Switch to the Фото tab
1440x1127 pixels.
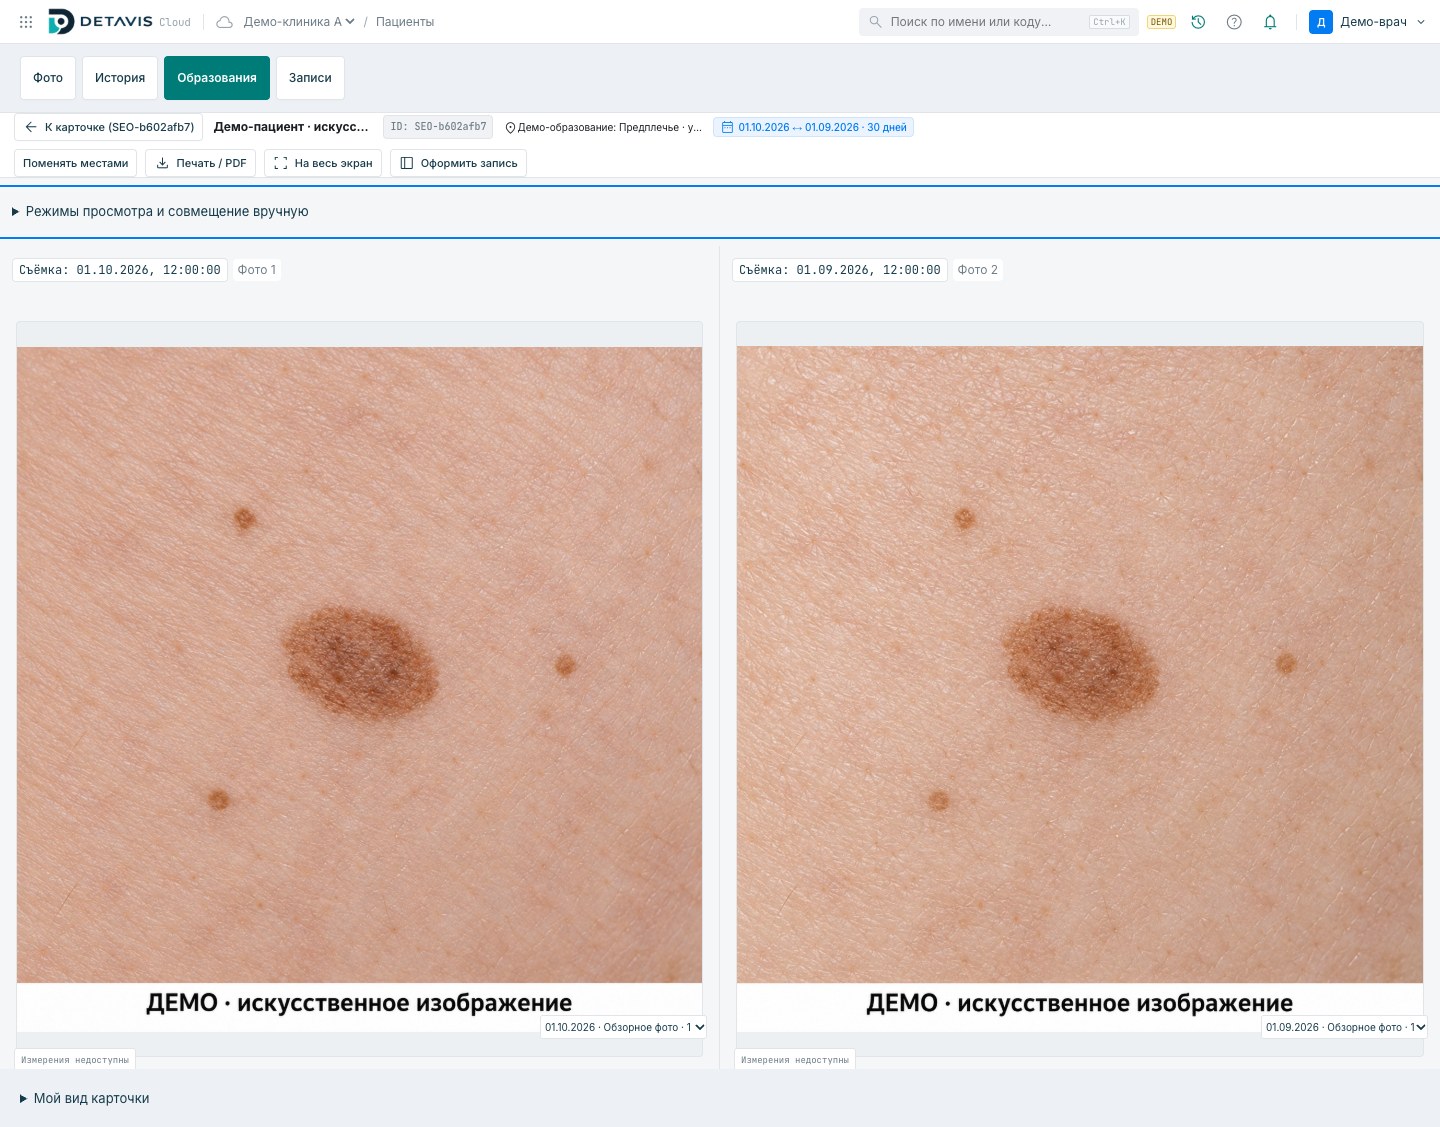pyautogui.click(x=48, y=78)
